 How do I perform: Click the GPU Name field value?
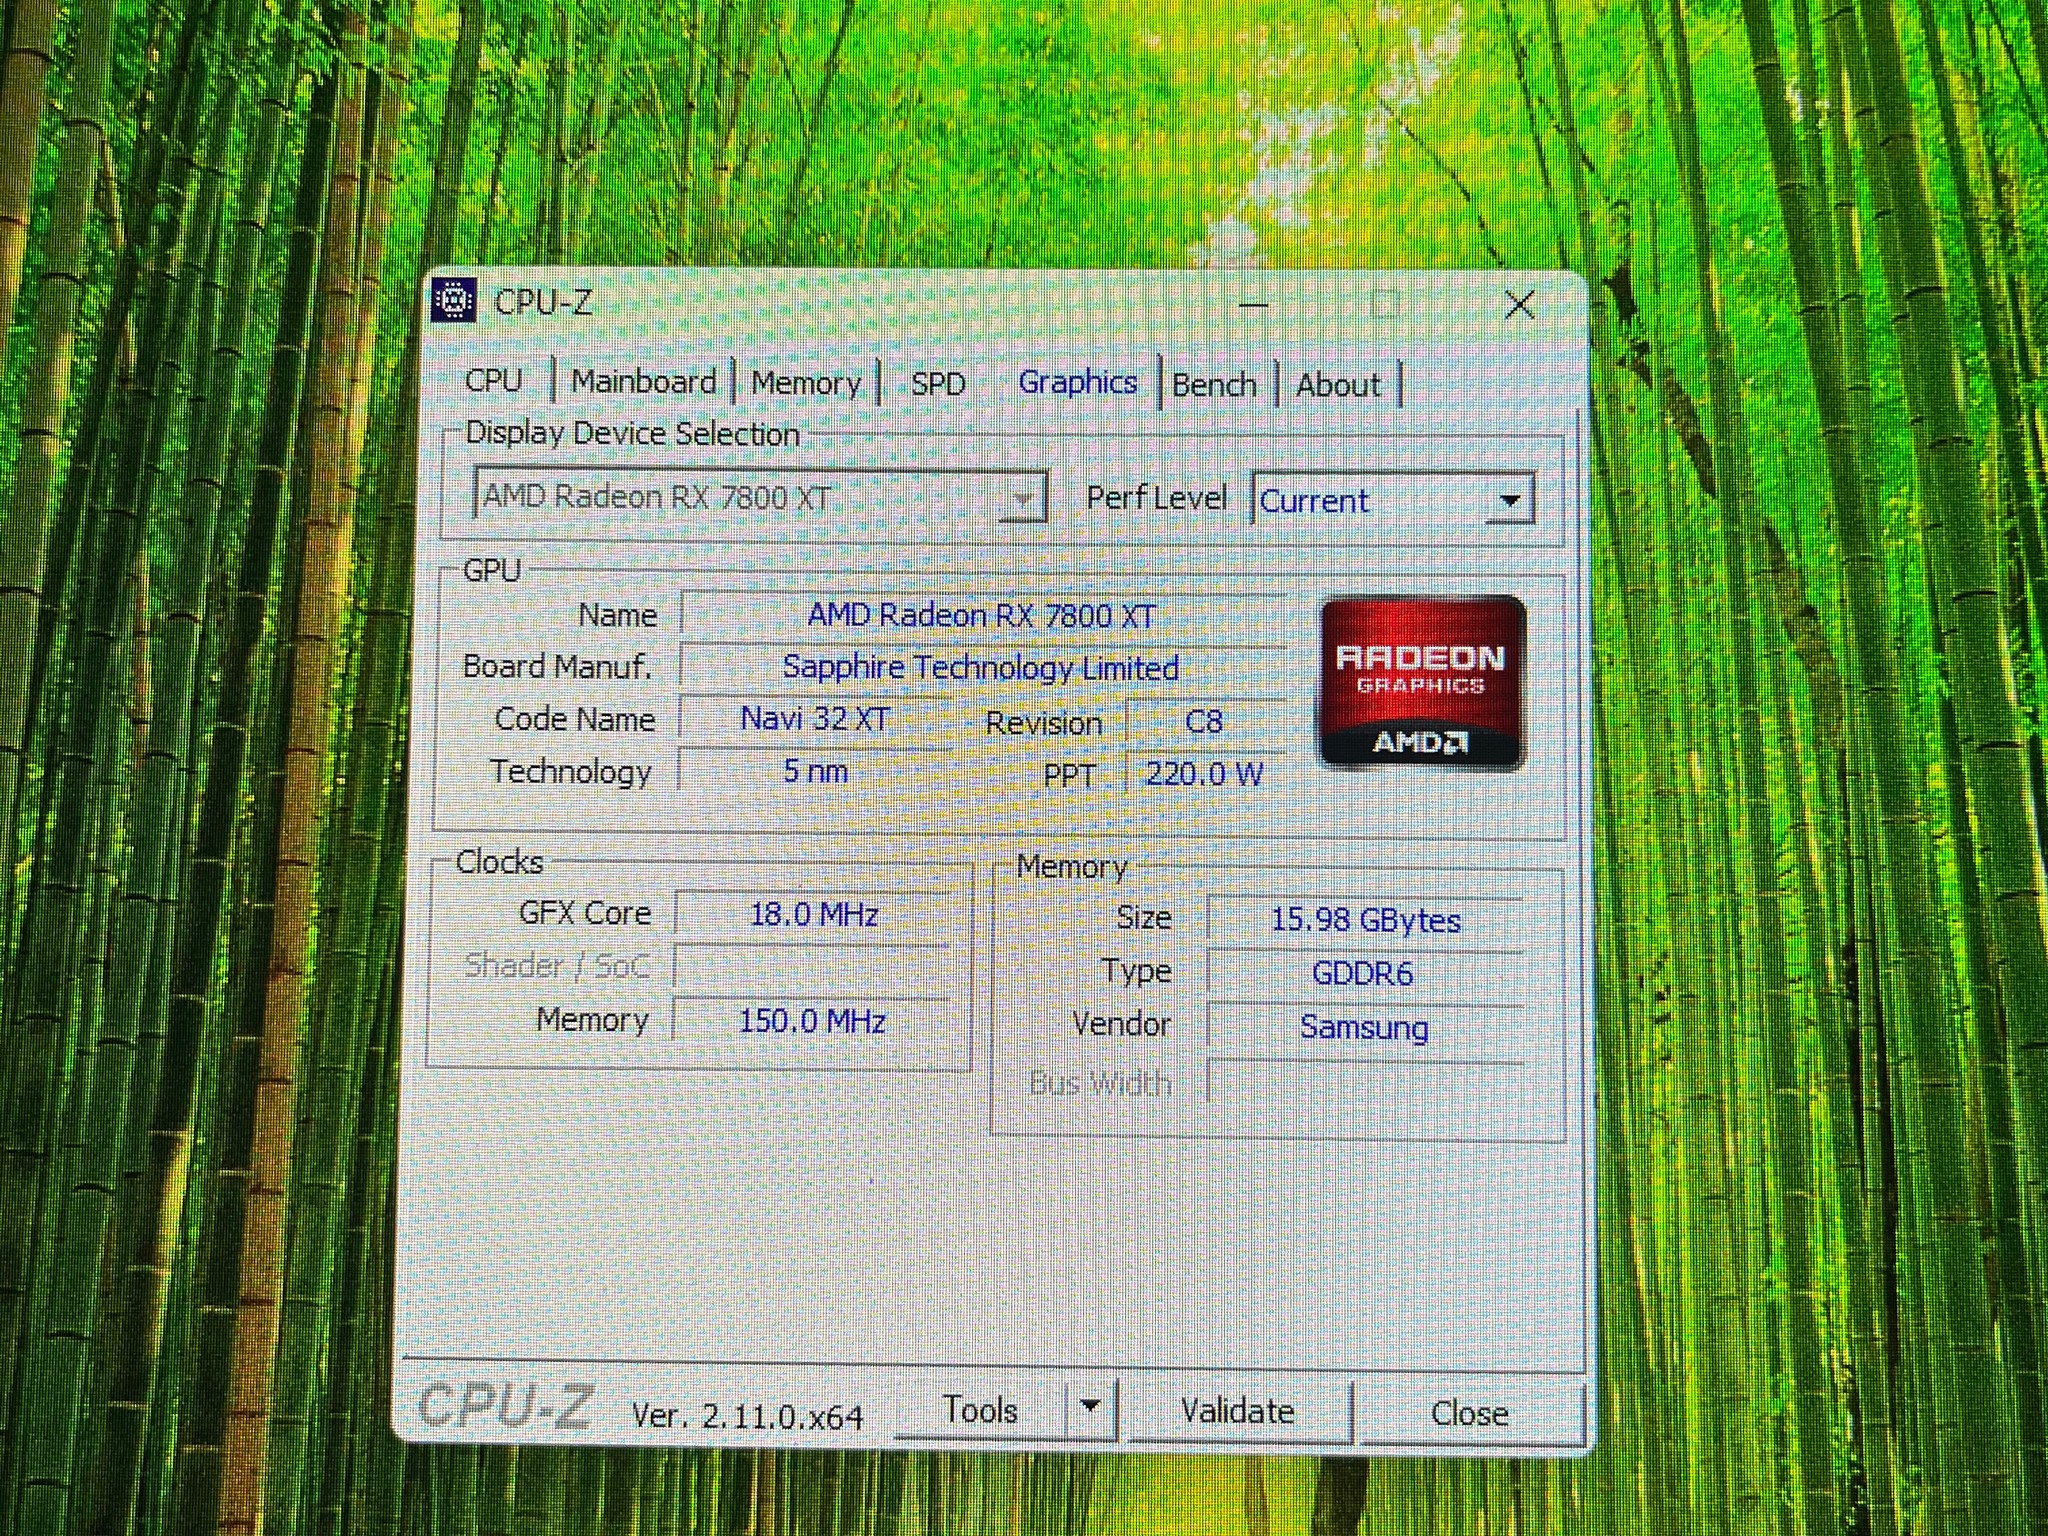point(982,614)
